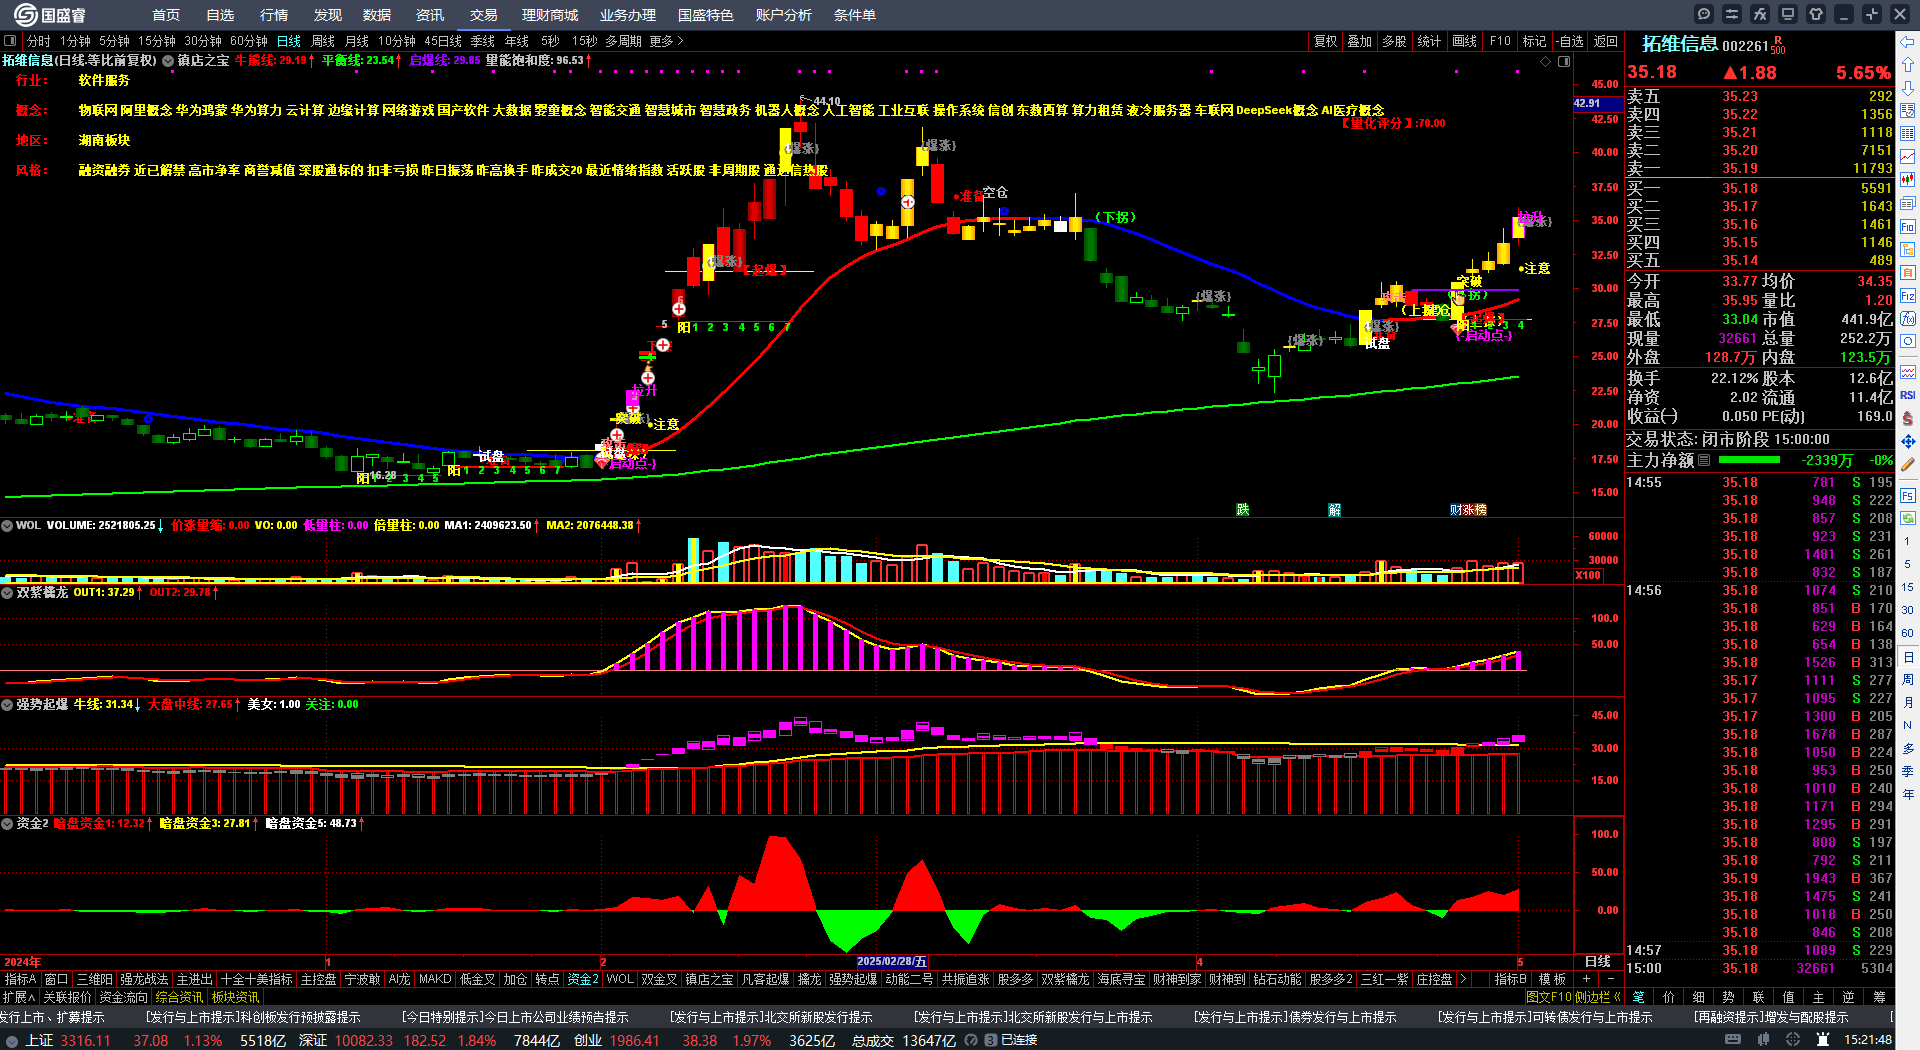Image resolution: width=1920 pixels, height=1050 pixels.
Task: Open the message bubble icon in title bar
Action: pyautogui.click(x=1704, y=14)
